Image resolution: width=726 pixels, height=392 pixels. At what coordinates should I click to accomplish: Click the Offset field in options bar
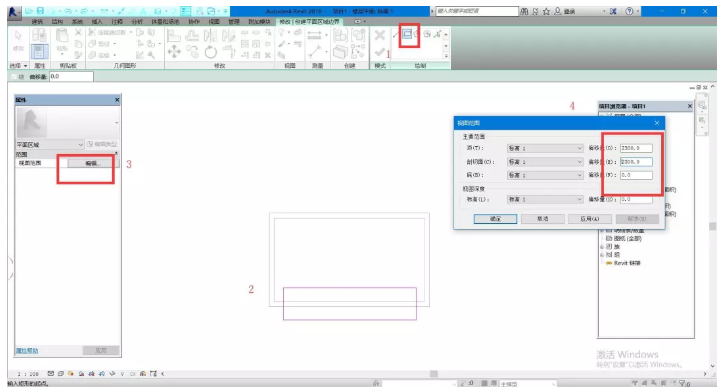tap(71, 77)
